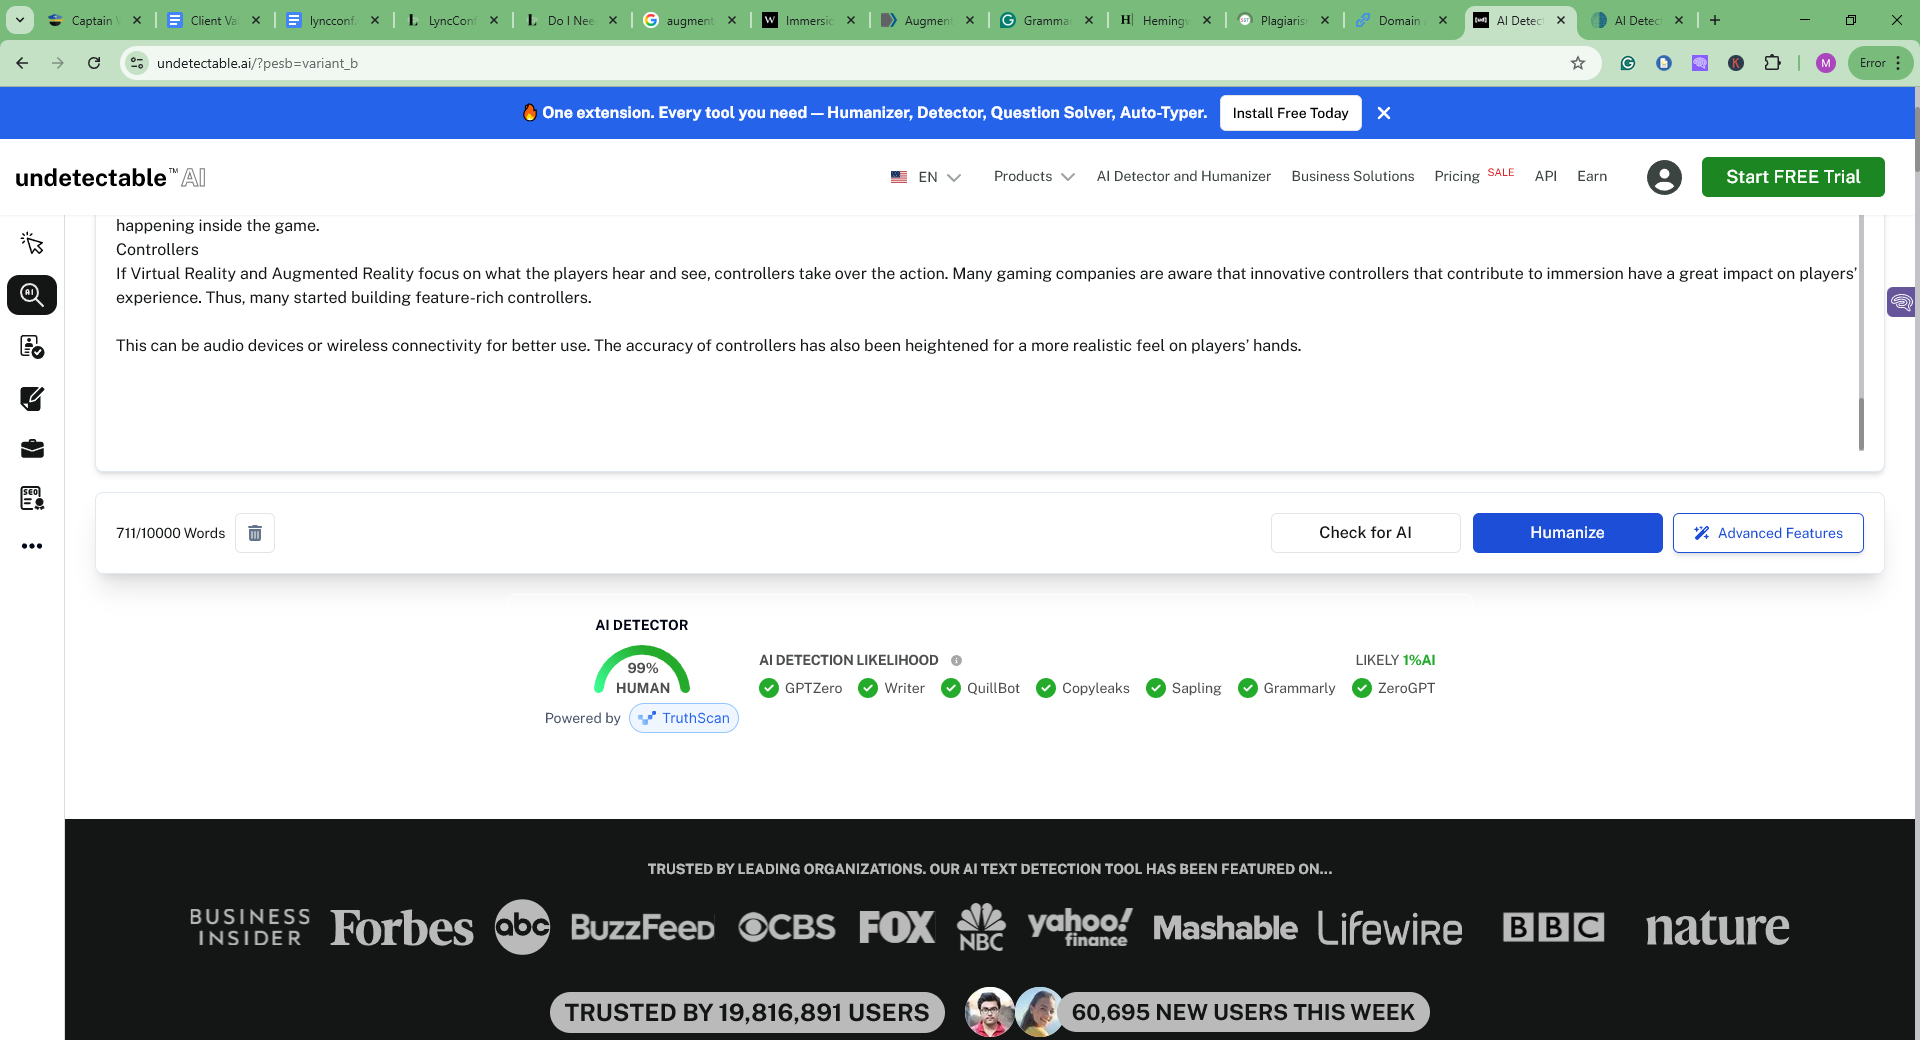This screenshot has width=1920, height=1040.
Task: Close the blue extension promo banner
Action: (1384, 113)
